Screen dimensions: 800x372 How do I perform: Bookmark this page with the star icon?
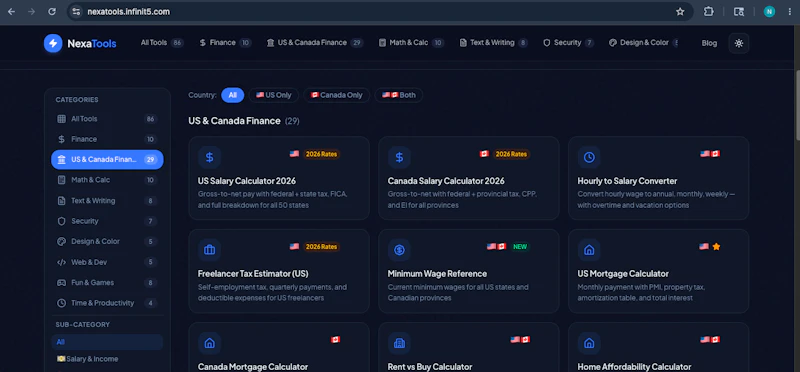click(680, 12)
